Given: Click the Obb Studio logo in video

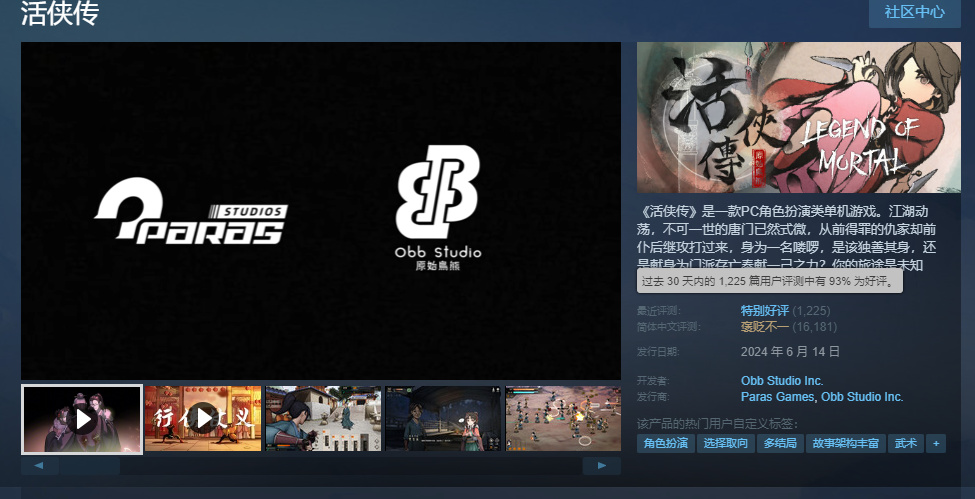Looking at the screenshot, I should (438, 208).
